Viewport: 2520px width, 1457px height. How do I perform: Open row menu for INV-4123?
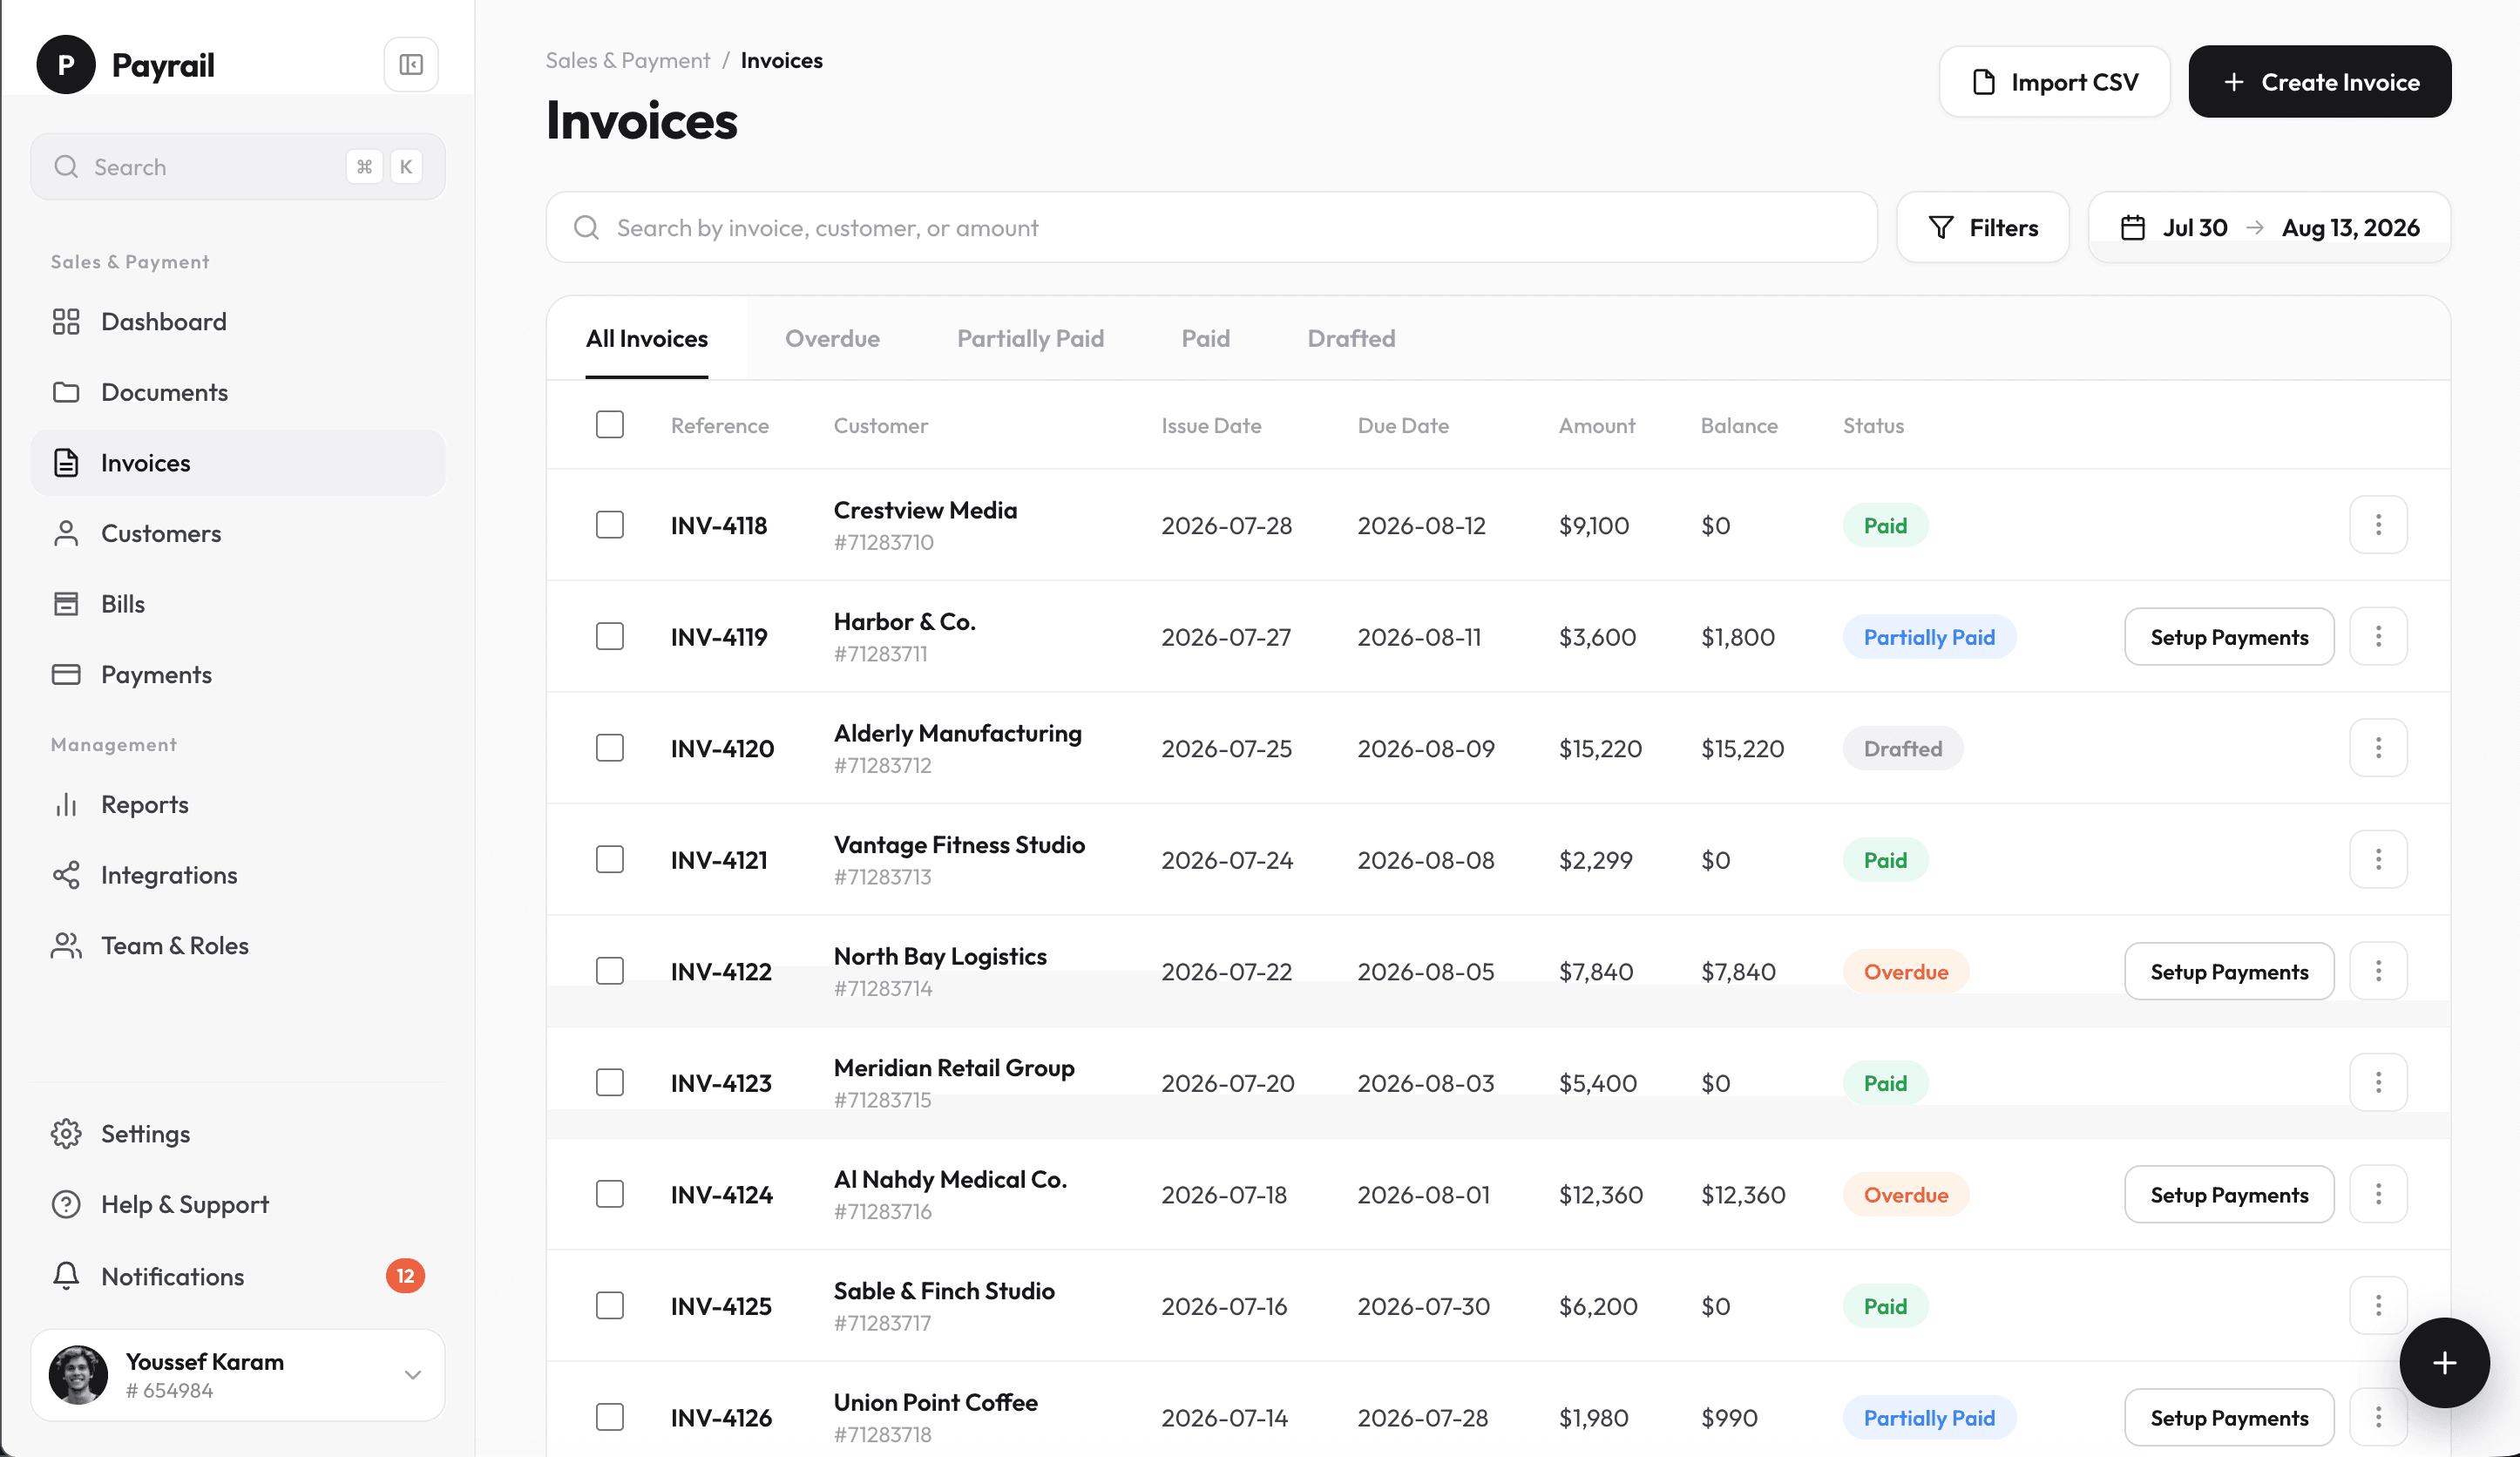click(2378, 1082)
